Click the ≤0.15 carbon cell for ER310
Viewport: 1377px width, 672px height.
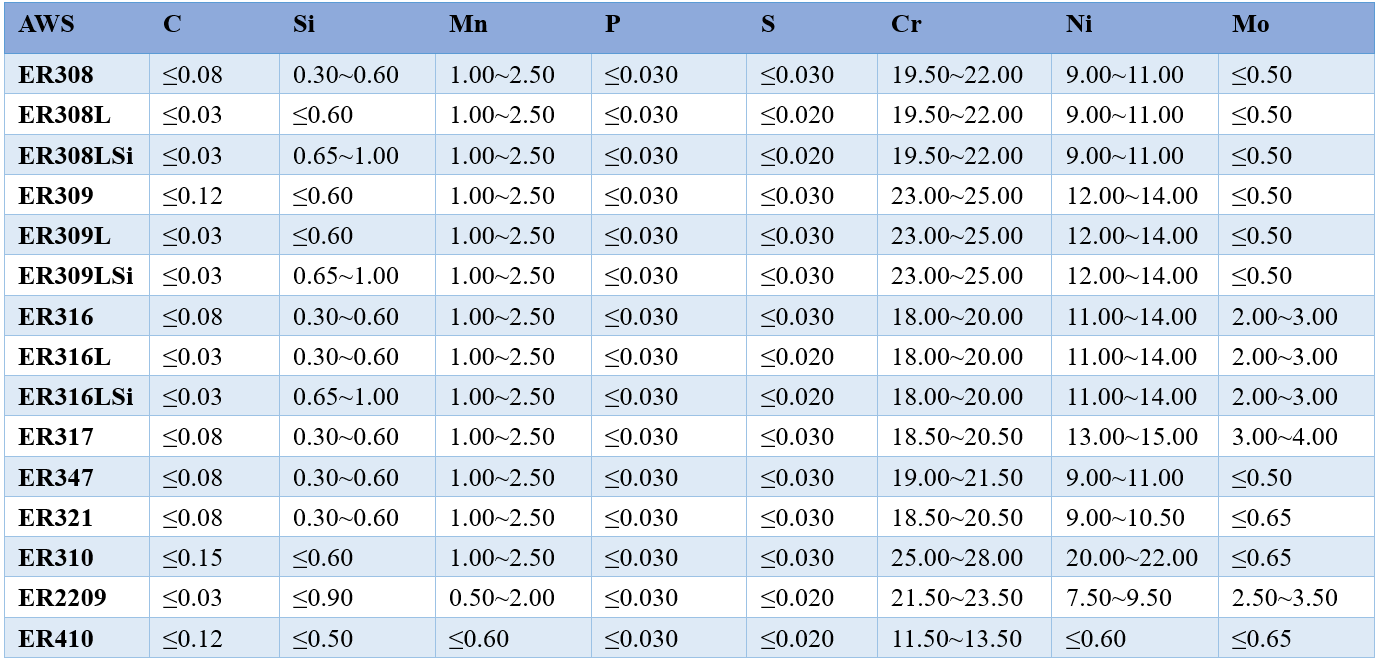193,558
